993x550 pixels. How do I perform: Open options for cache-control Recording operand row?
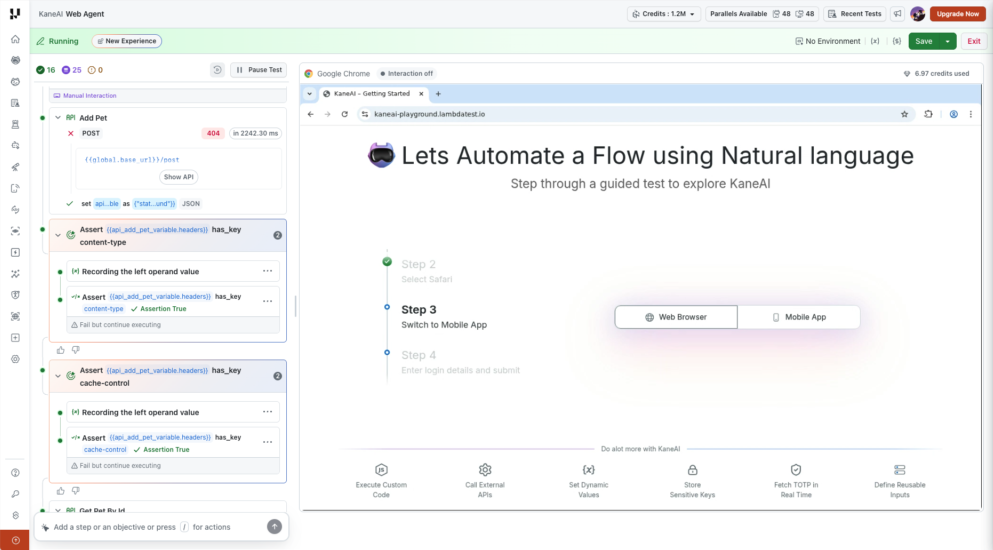[x=268, y=412]
